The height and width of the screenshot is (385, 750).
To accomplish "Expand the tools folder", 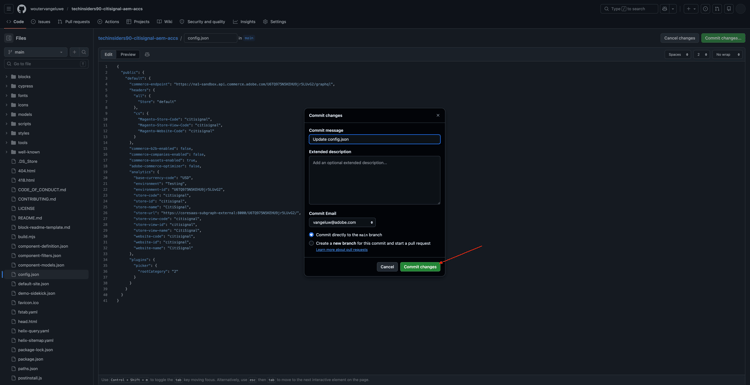I will [22, 143].
